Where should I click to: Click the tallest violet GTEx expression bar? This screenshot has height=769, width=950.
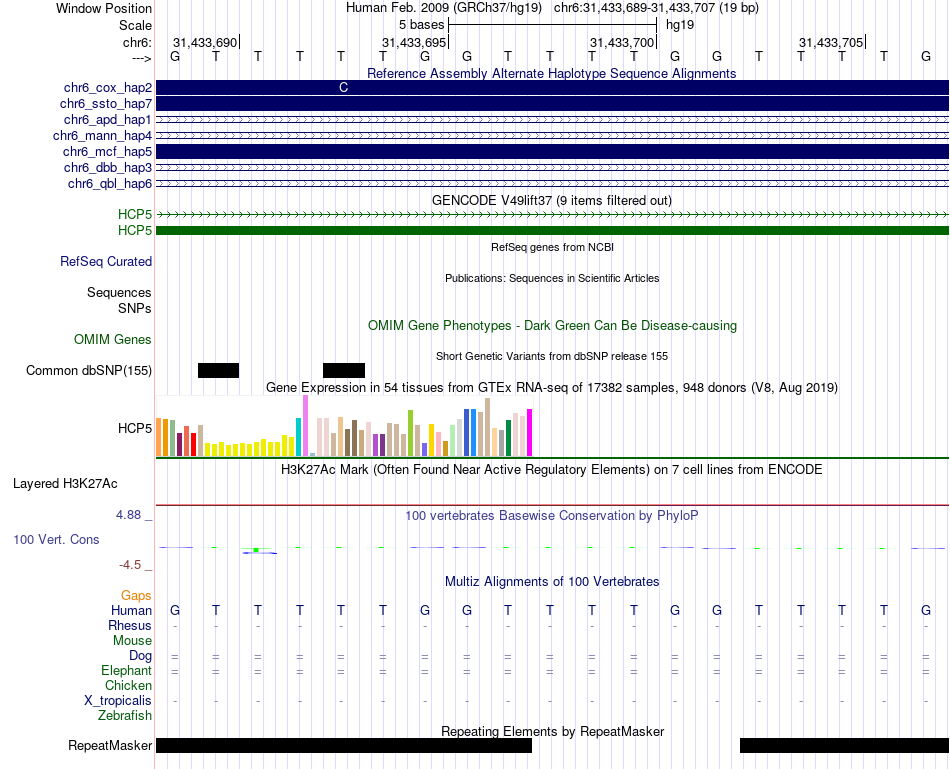[x=305, y=425]
